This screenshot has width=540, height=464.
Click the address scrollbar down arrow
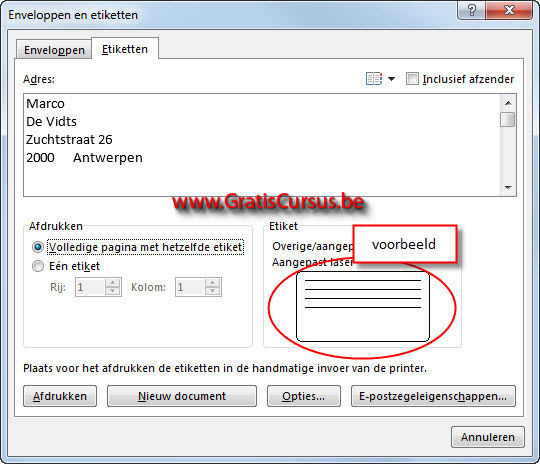pyautogui.click(x=508, y=188)
